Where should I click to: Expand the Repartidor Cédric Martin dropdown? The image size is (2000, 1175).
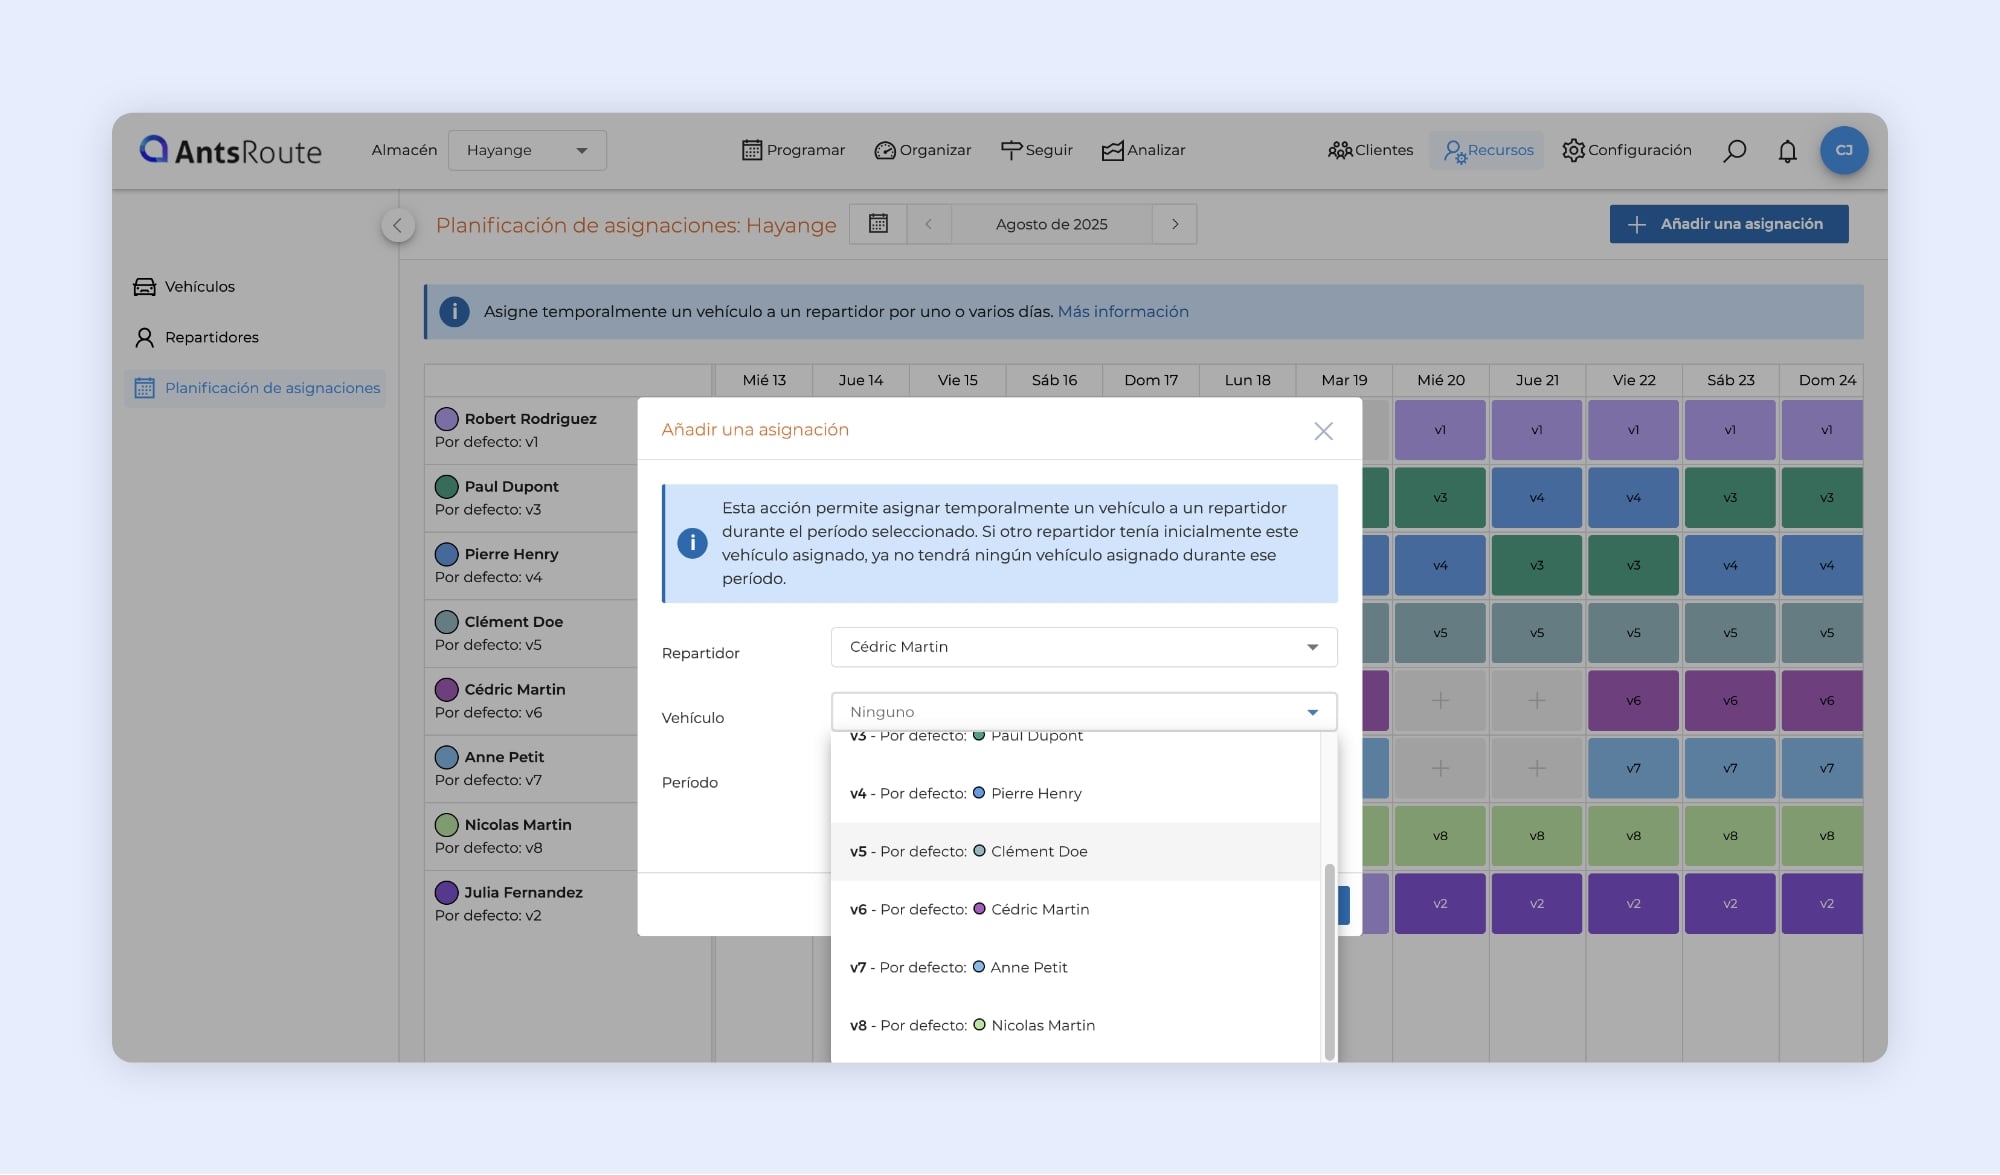pyautogui.click(x=1083, y=647)
